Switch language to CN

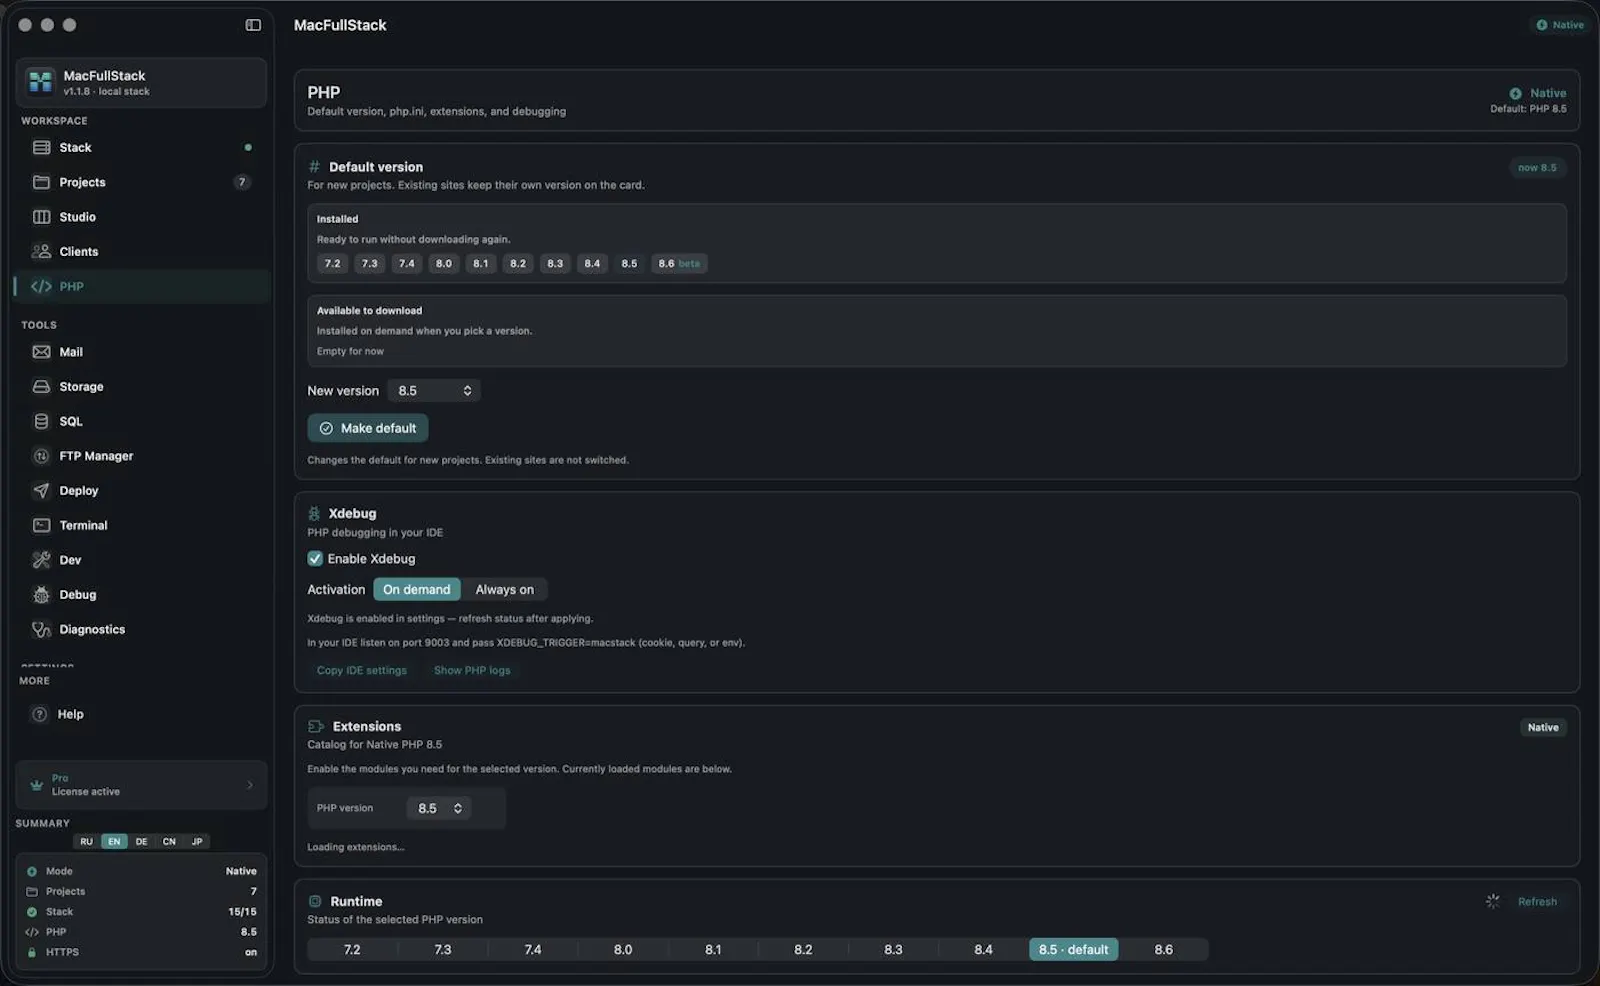pos(169,841)
